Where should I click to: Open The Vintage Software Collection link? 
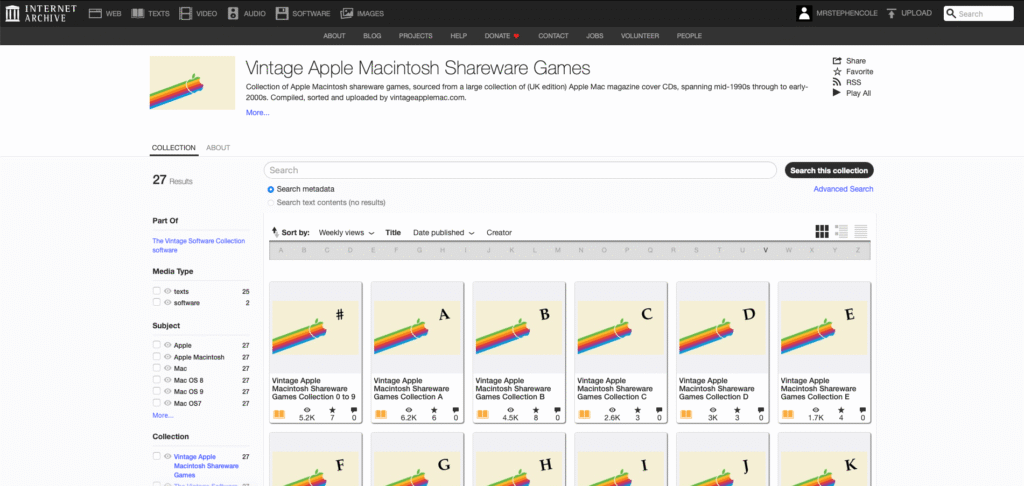199,245
